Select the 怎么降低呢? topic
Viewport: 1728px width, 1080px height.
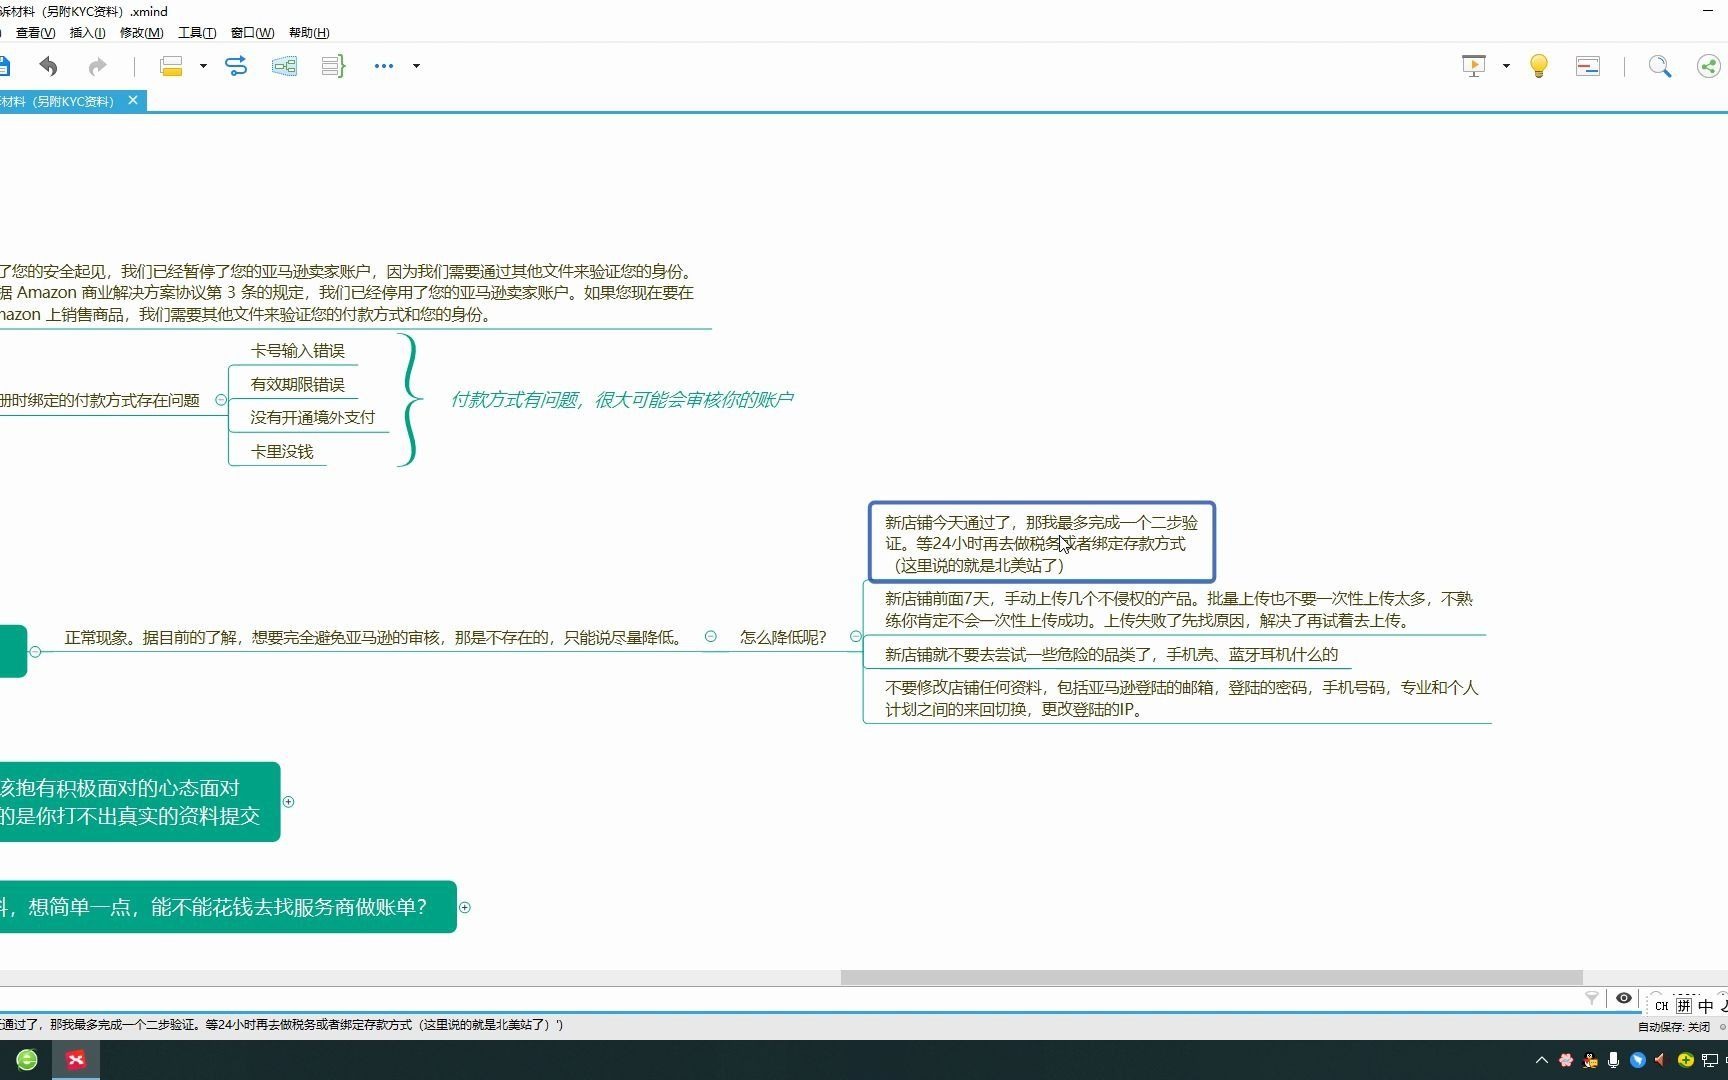click(x=783, y=637)
